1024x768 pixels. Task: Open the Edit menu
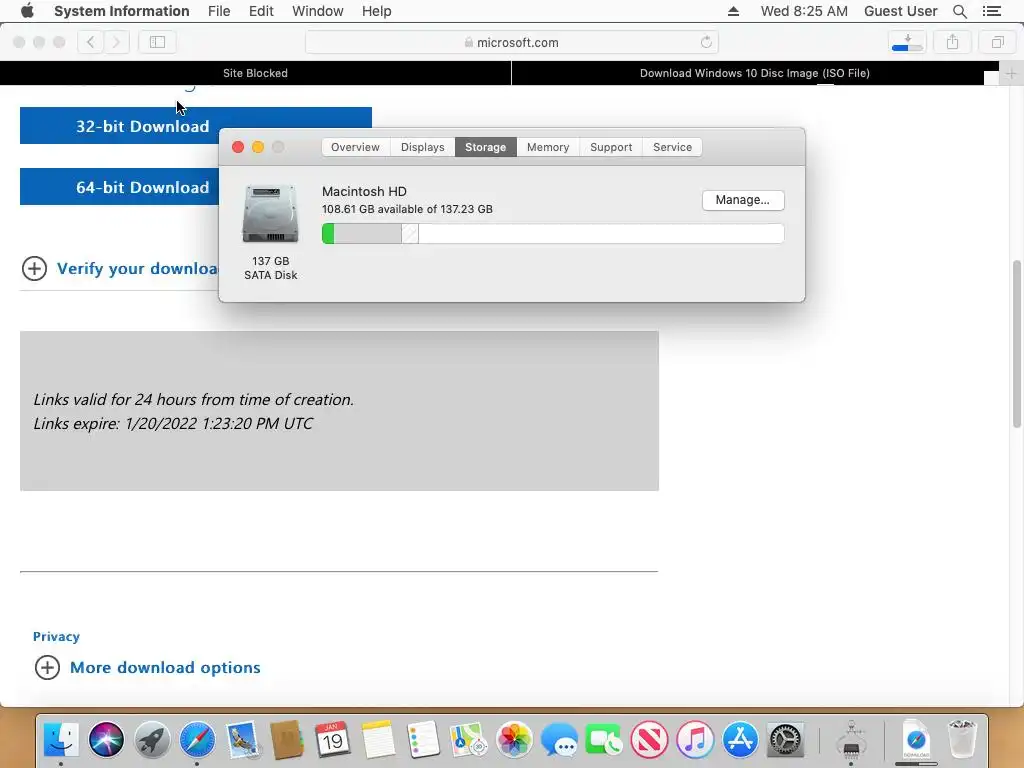point(261,11)
